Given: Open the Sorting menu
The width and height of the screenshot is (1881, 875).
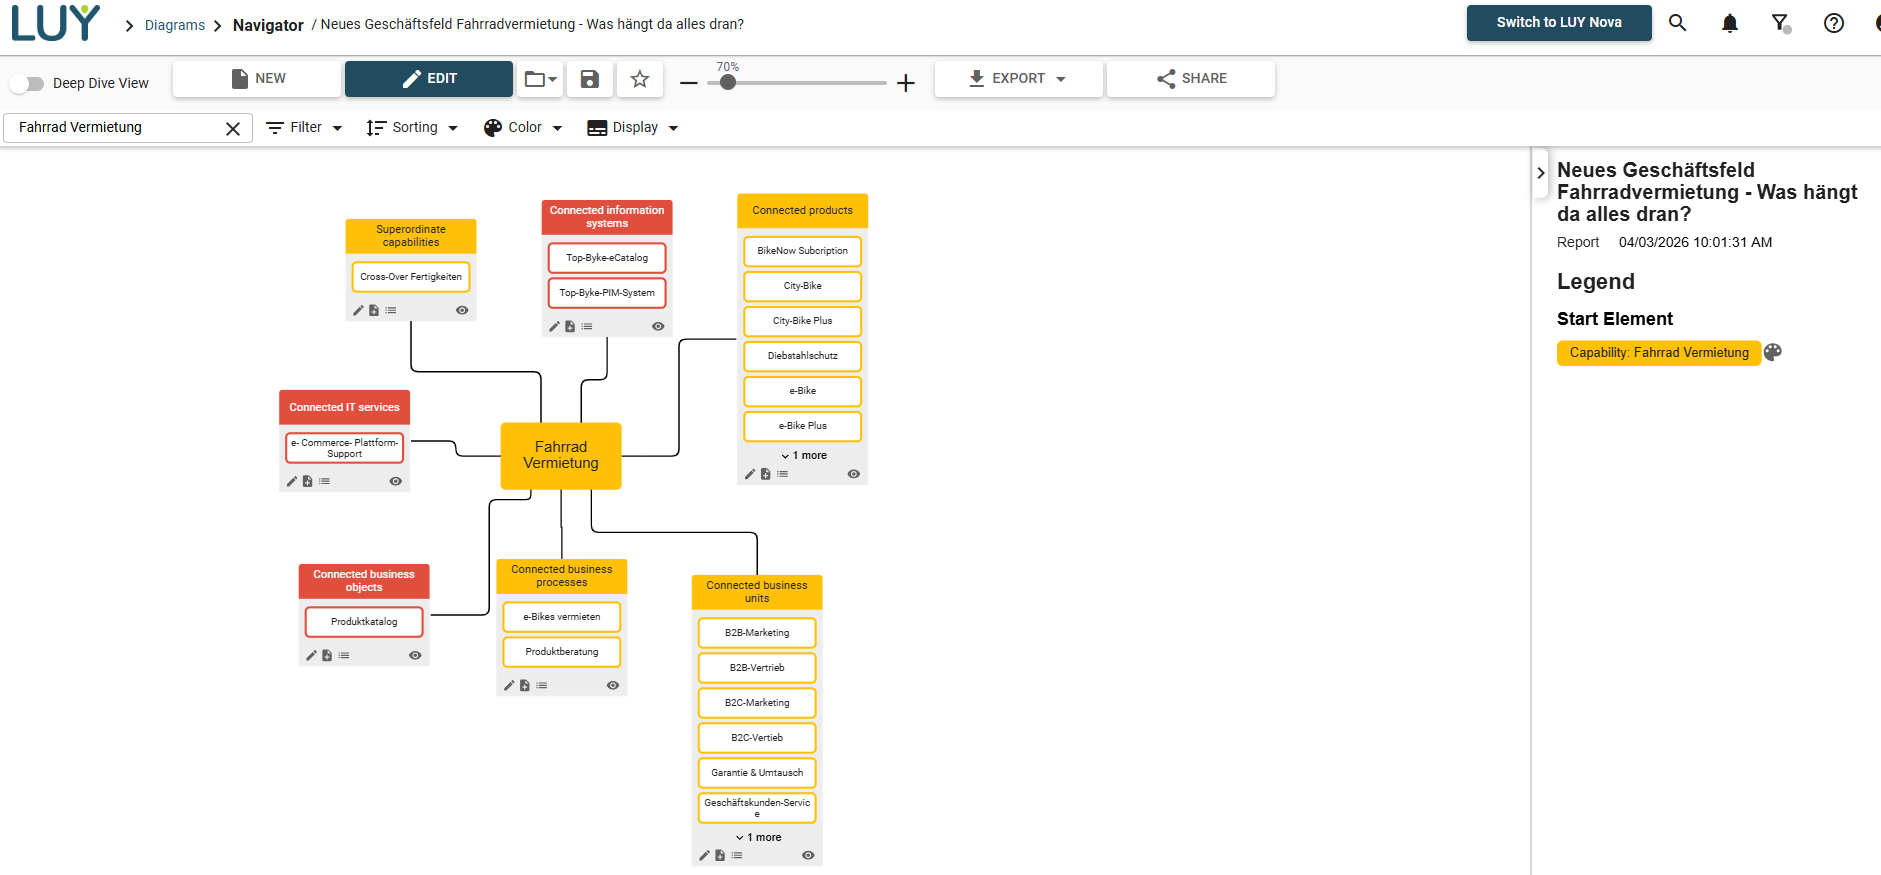Looking at the screenshot, I should (412, 128).
